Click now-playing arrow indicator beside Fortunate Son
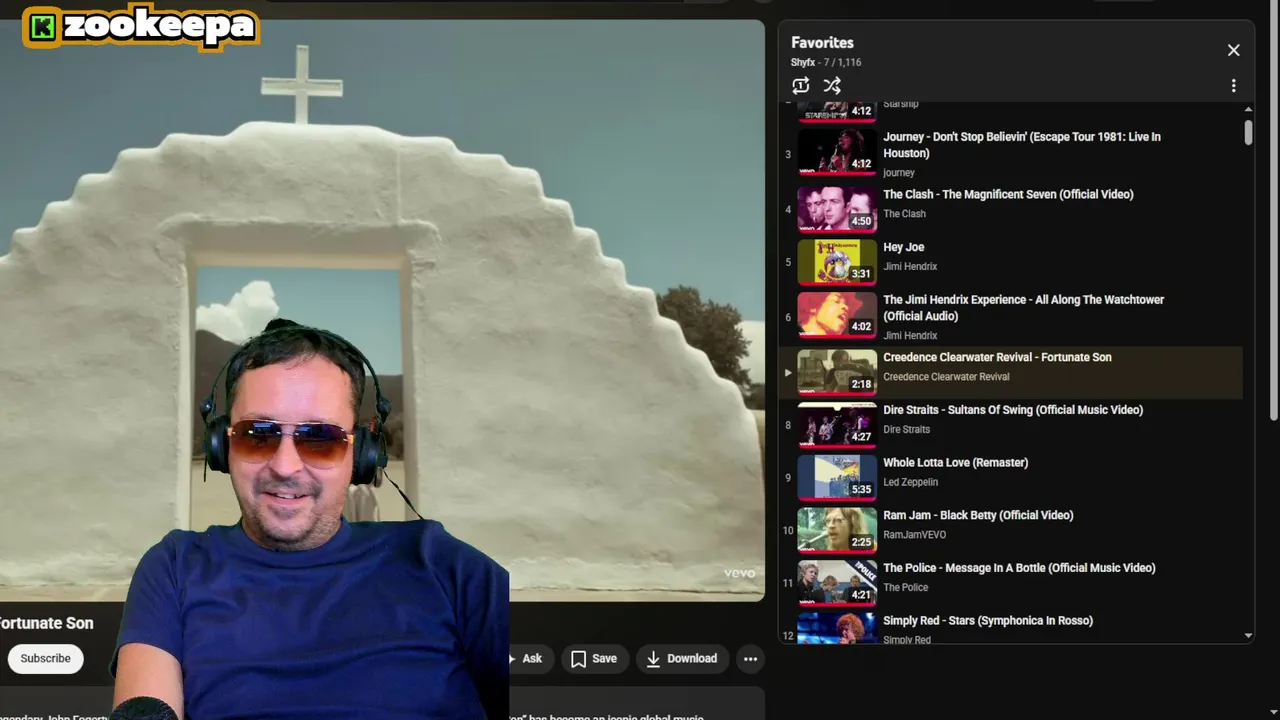 coord(788,372)
